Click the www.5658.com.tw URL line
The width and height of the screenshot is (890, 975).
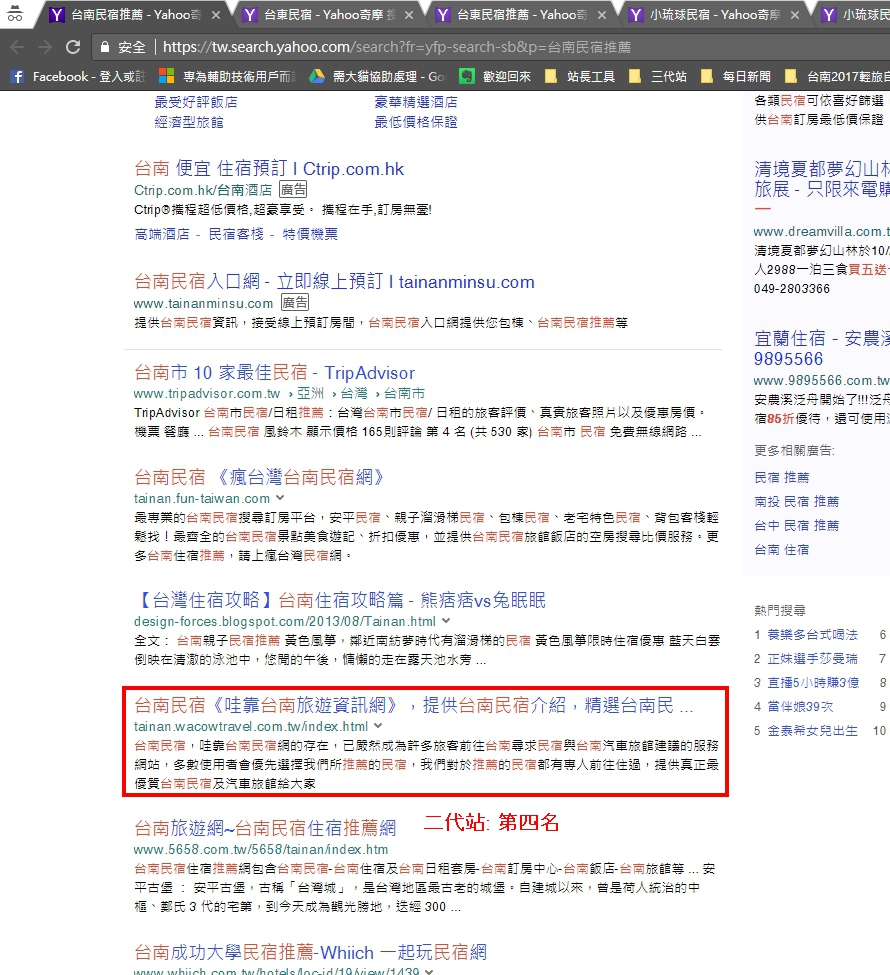[x=261, y=849]
